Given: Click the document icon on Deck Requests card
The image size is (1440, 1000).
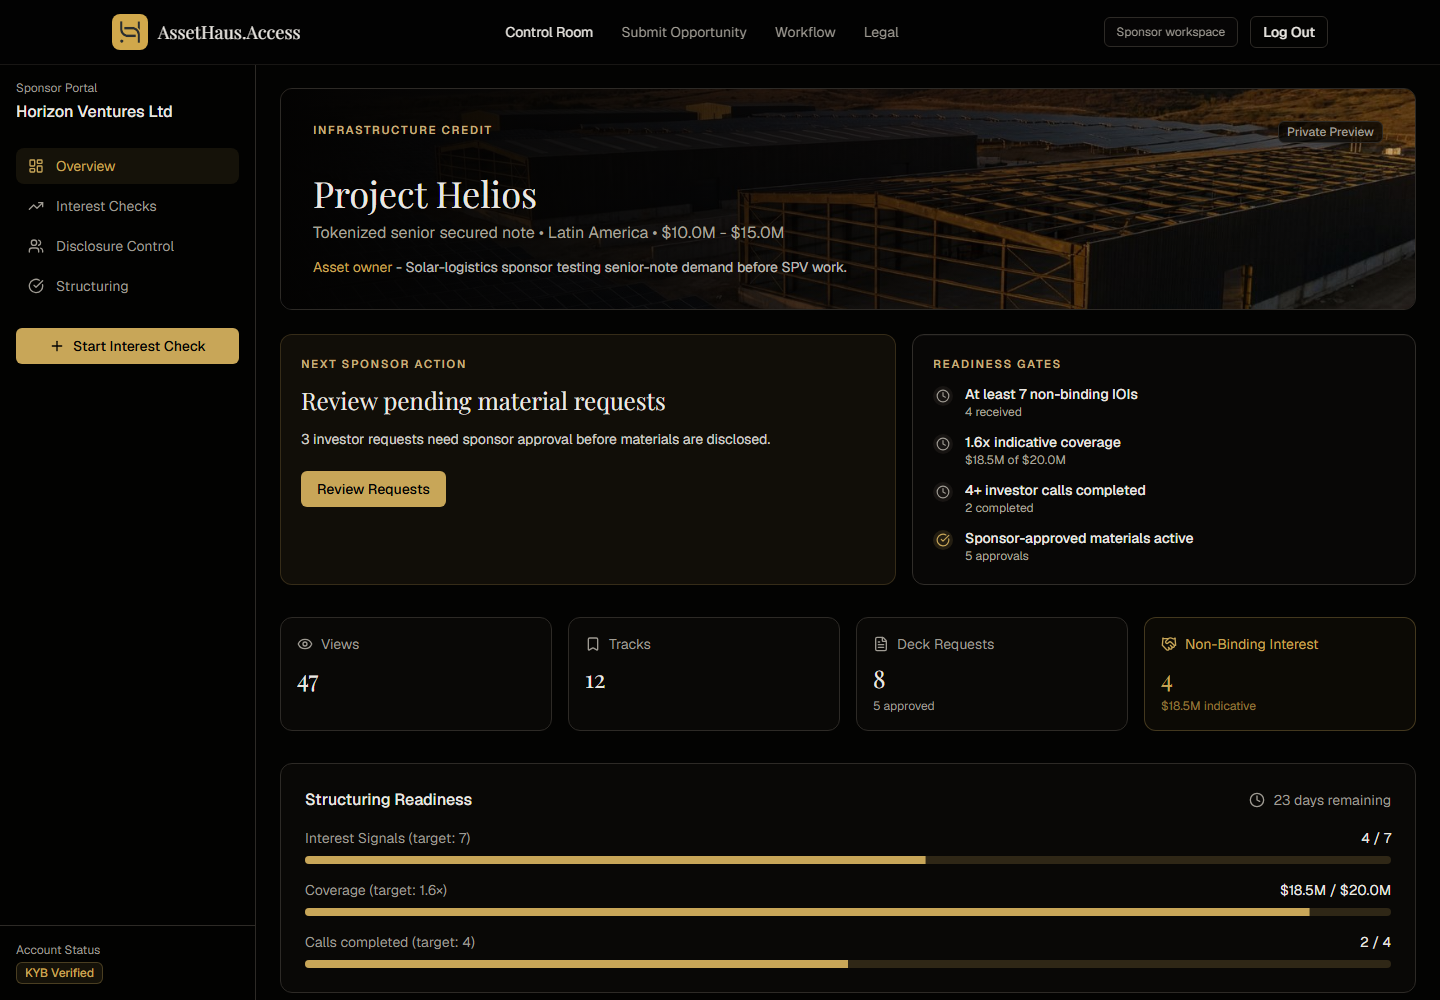Looking at the screenshot, I should (881, 644).
